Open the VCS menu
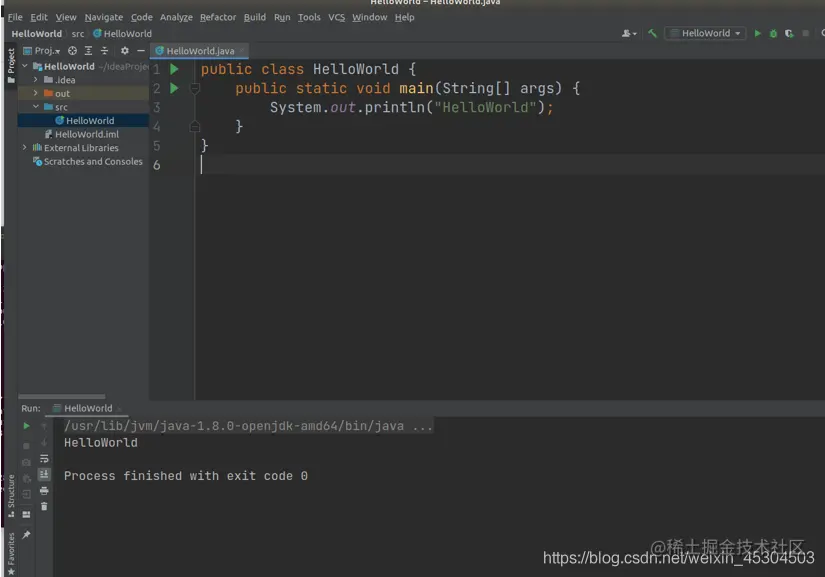 (x=337, y=17)
